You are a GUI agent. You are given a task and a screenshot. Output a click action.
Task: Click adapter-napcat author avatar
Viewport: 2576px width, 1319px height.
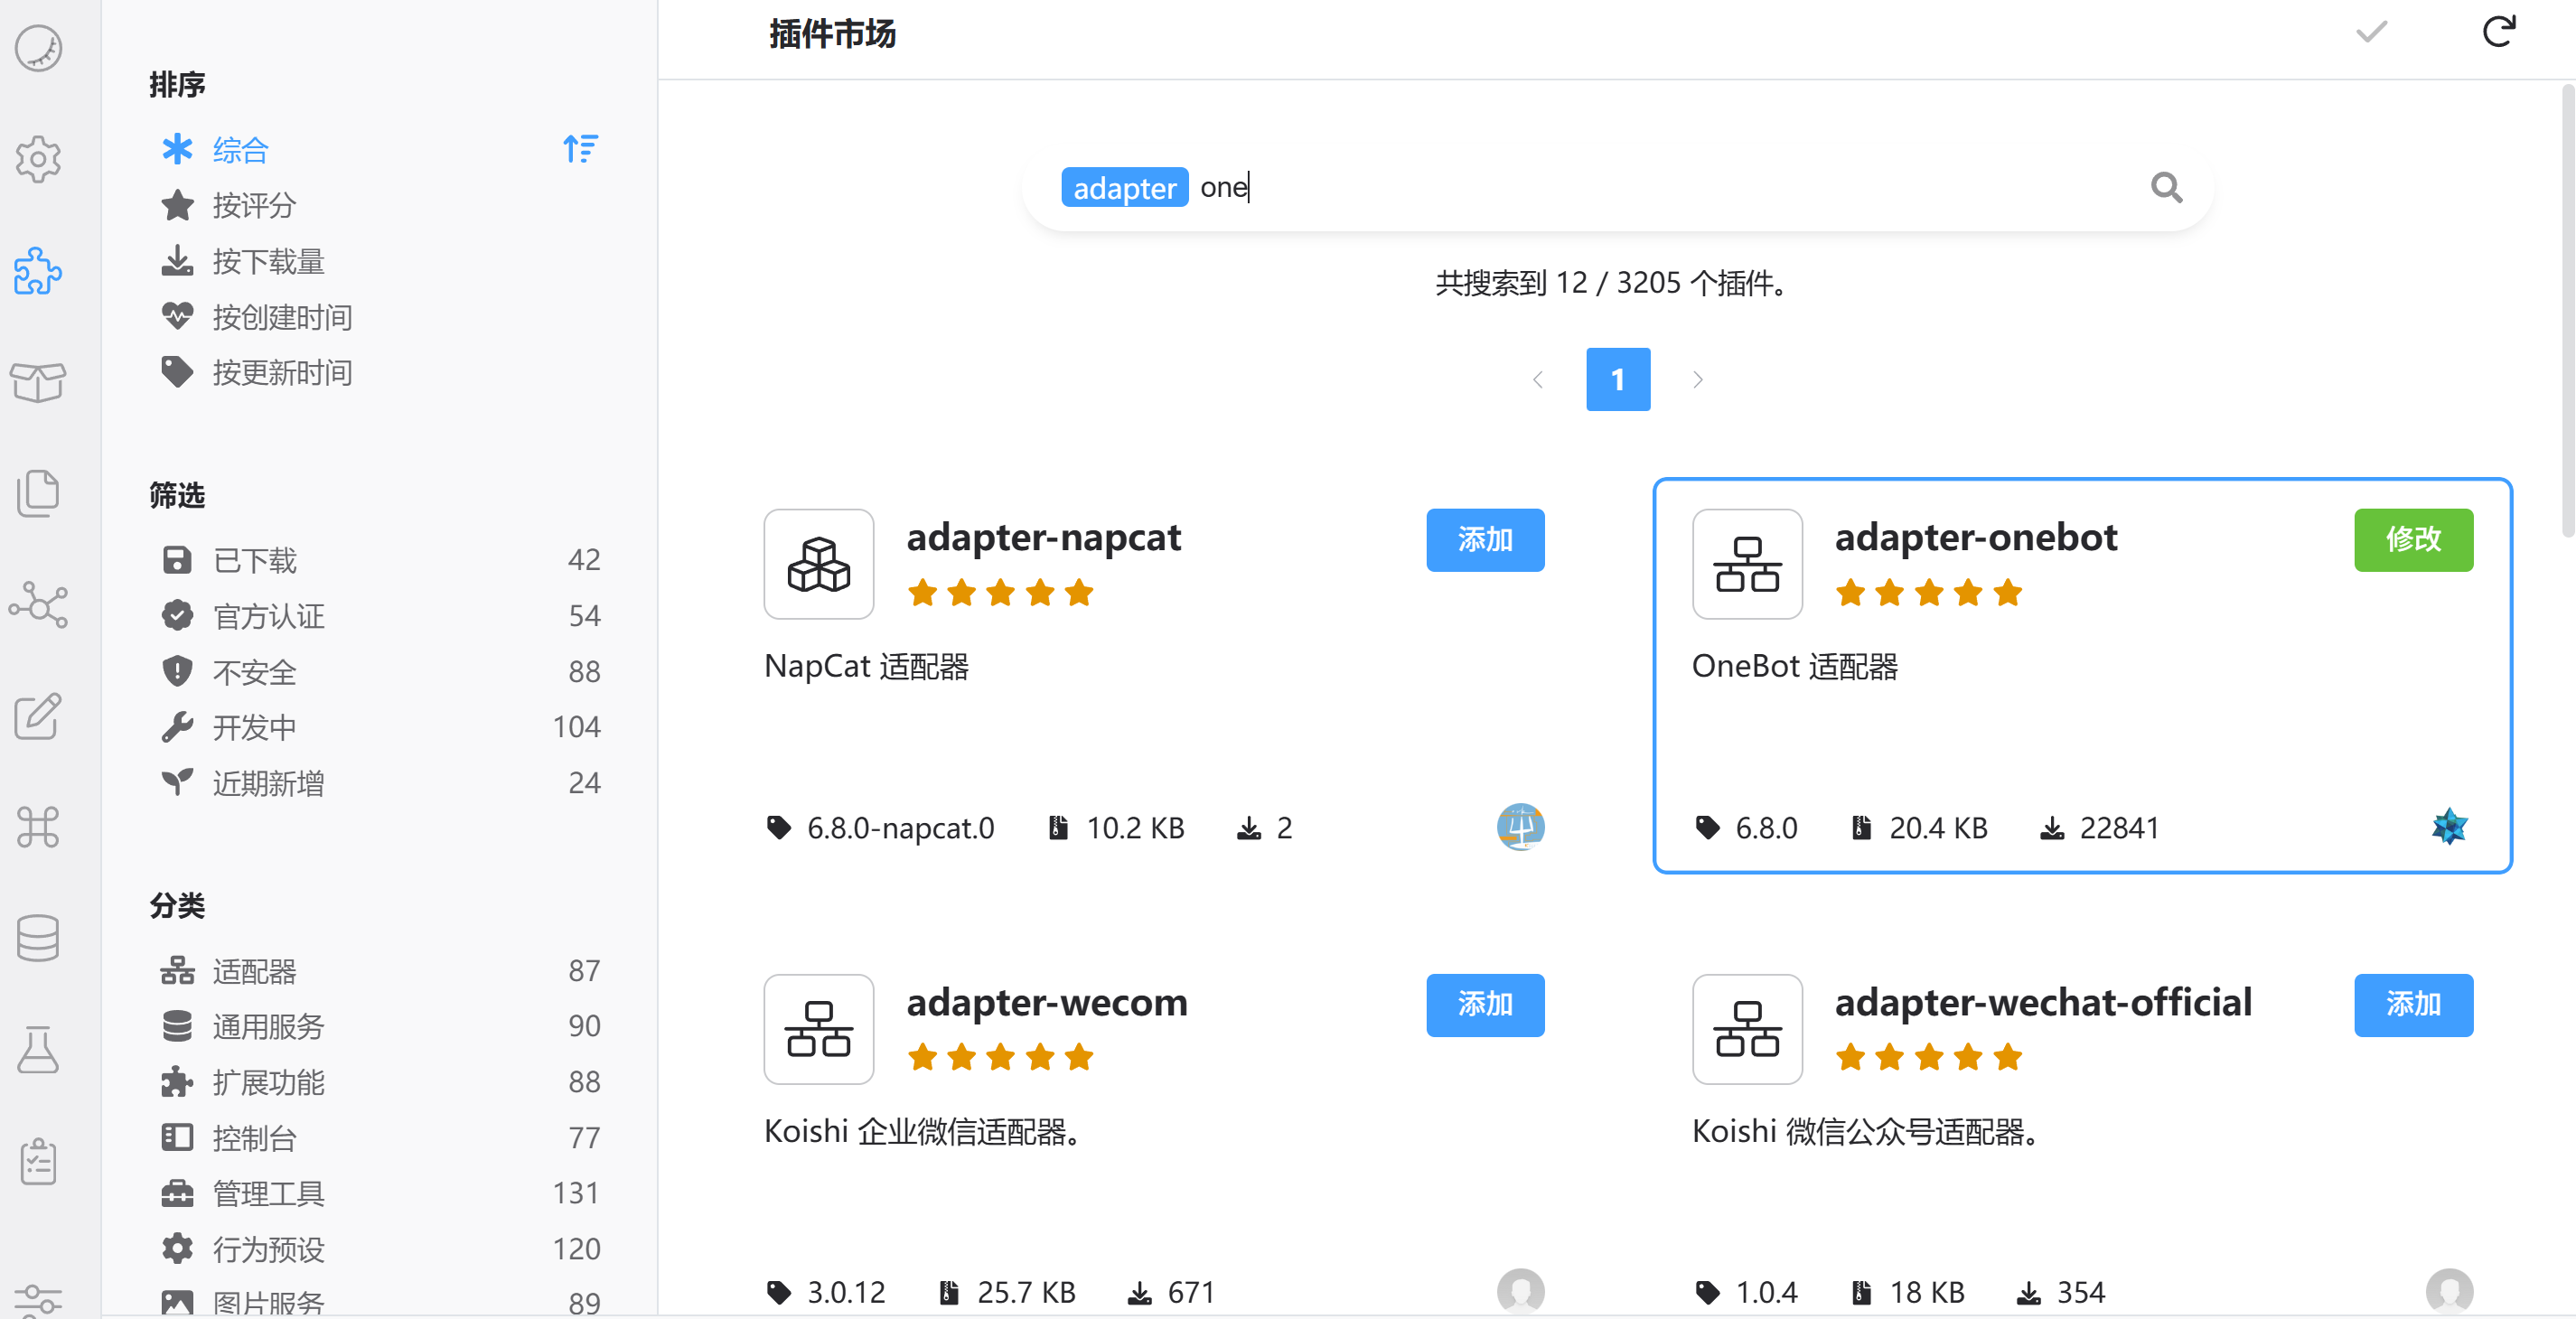[x=1521, y=827]
